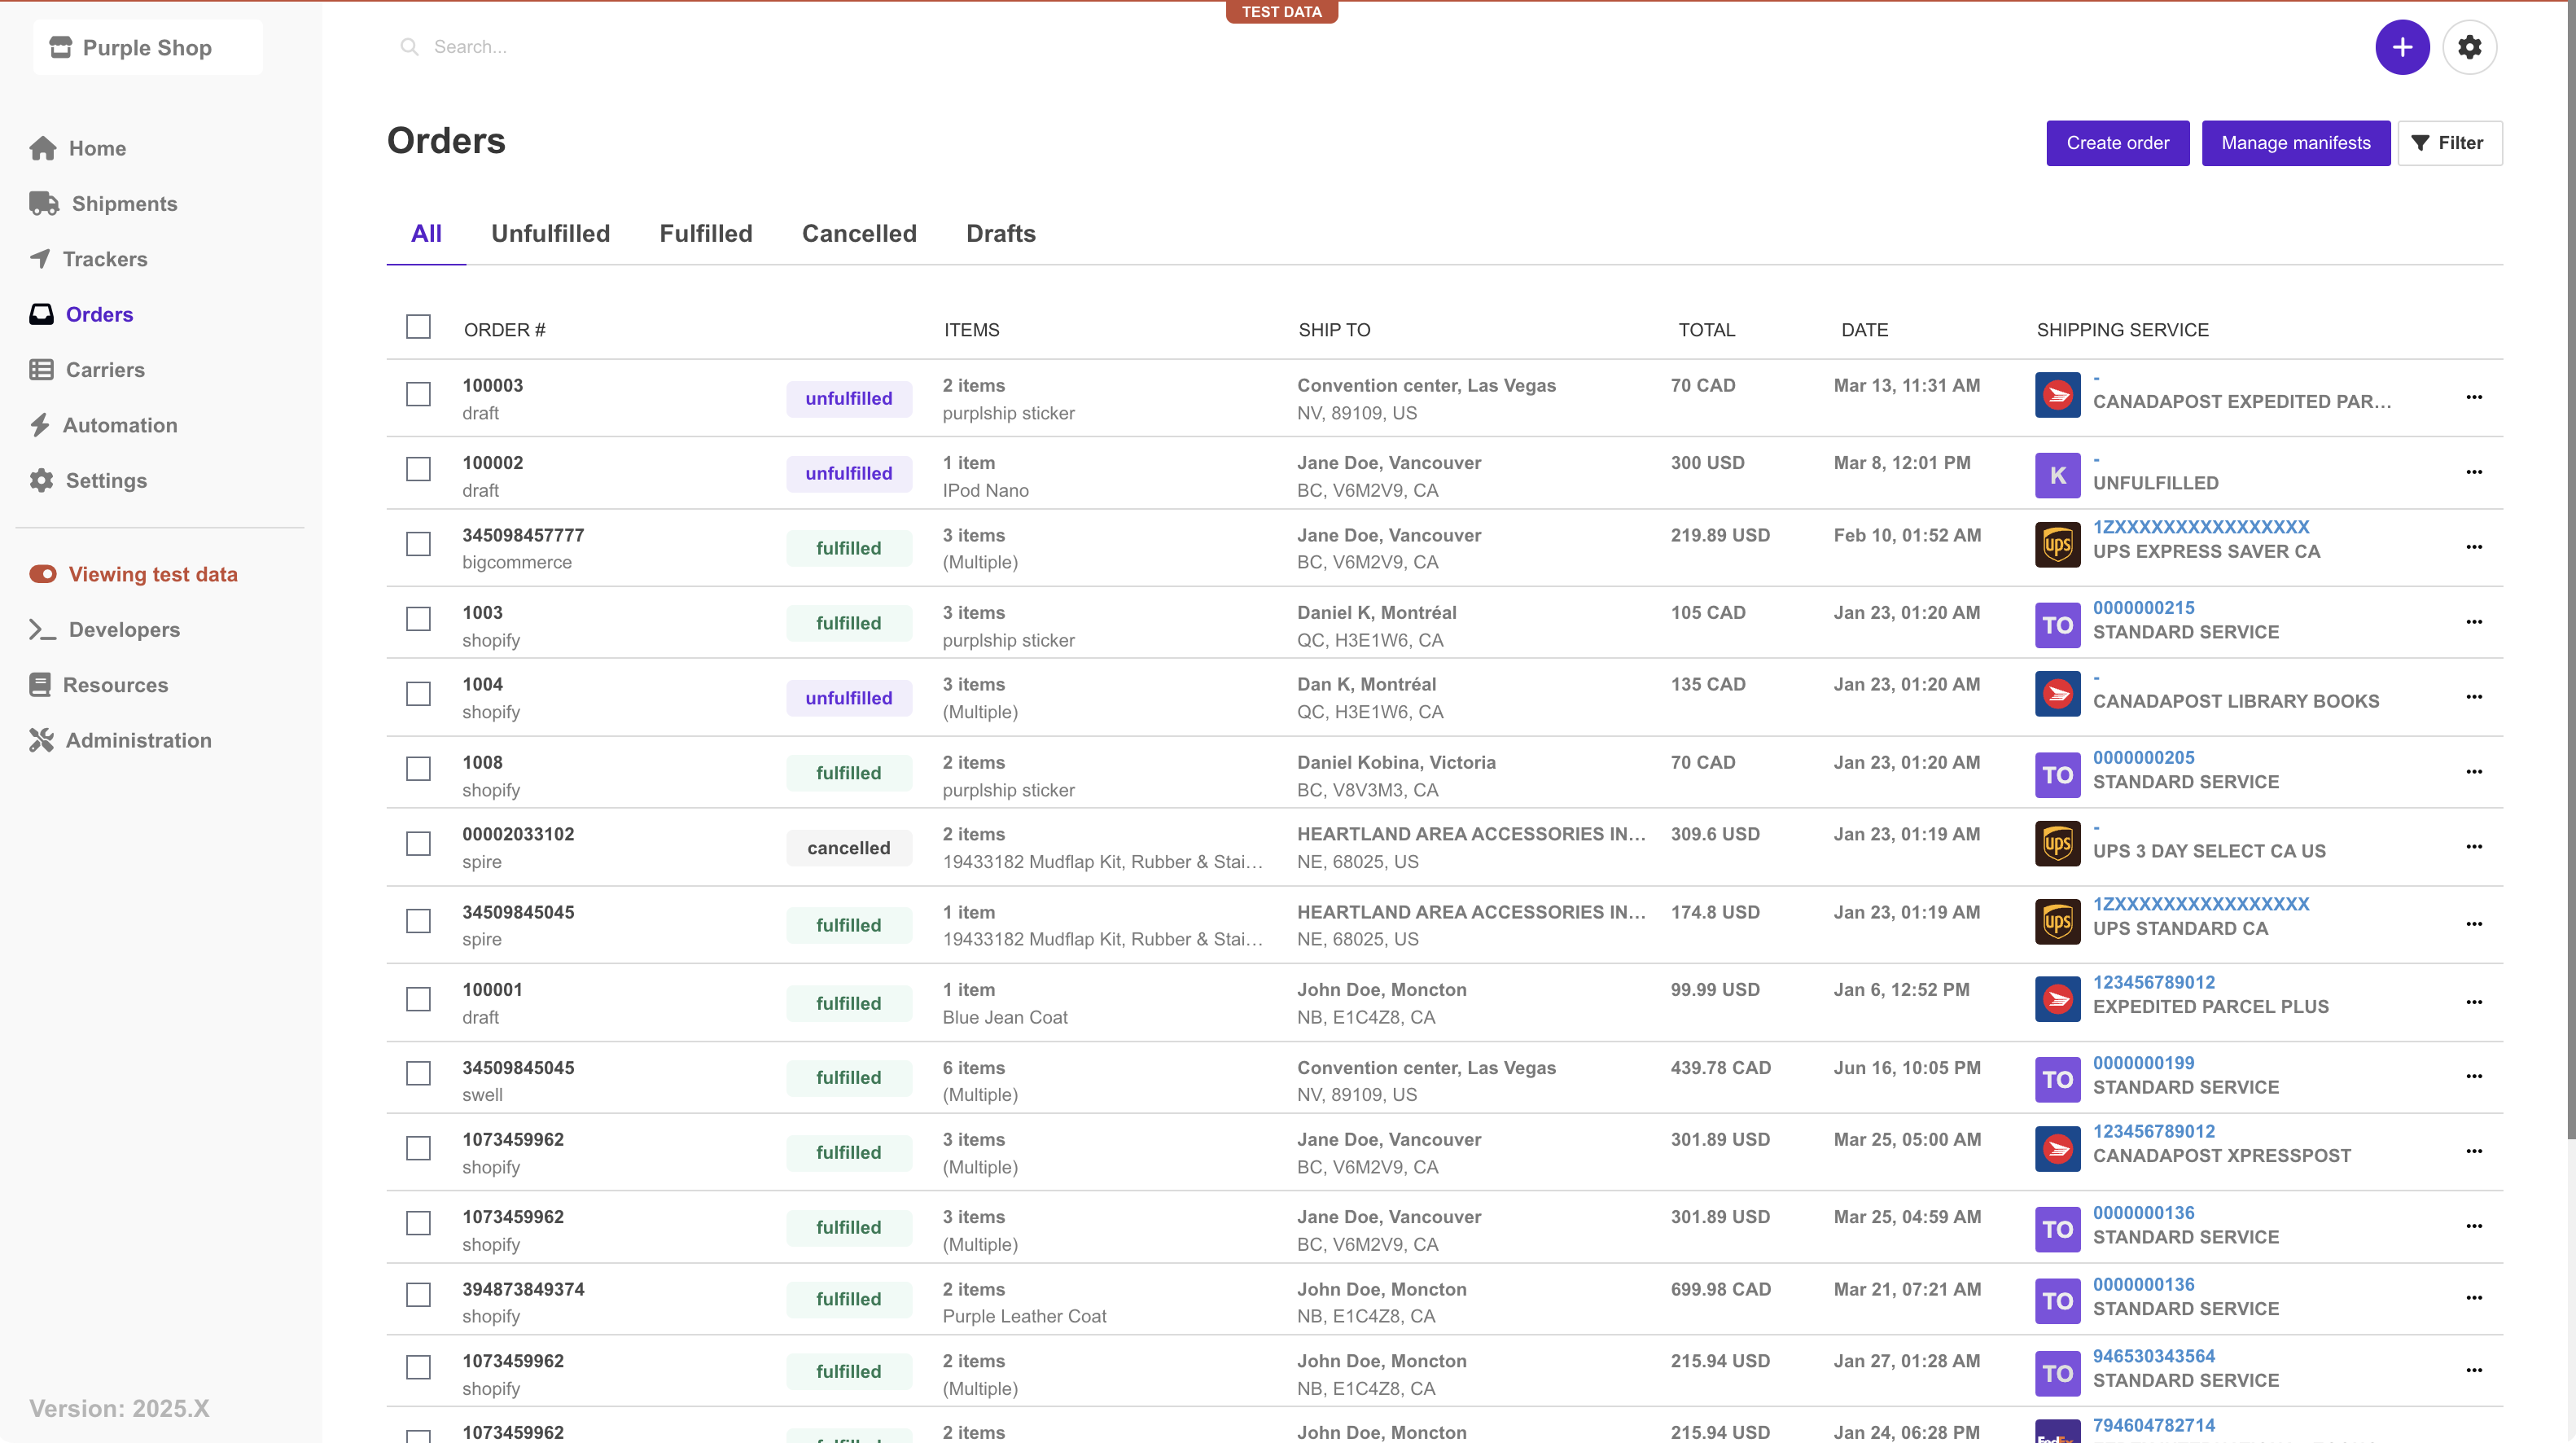The width and height of the screenshot is (2576, 1443).
Task: Open tracking link 123456789012 for Expedited Parcel Plus
Action: click(x=2154, y=982)
